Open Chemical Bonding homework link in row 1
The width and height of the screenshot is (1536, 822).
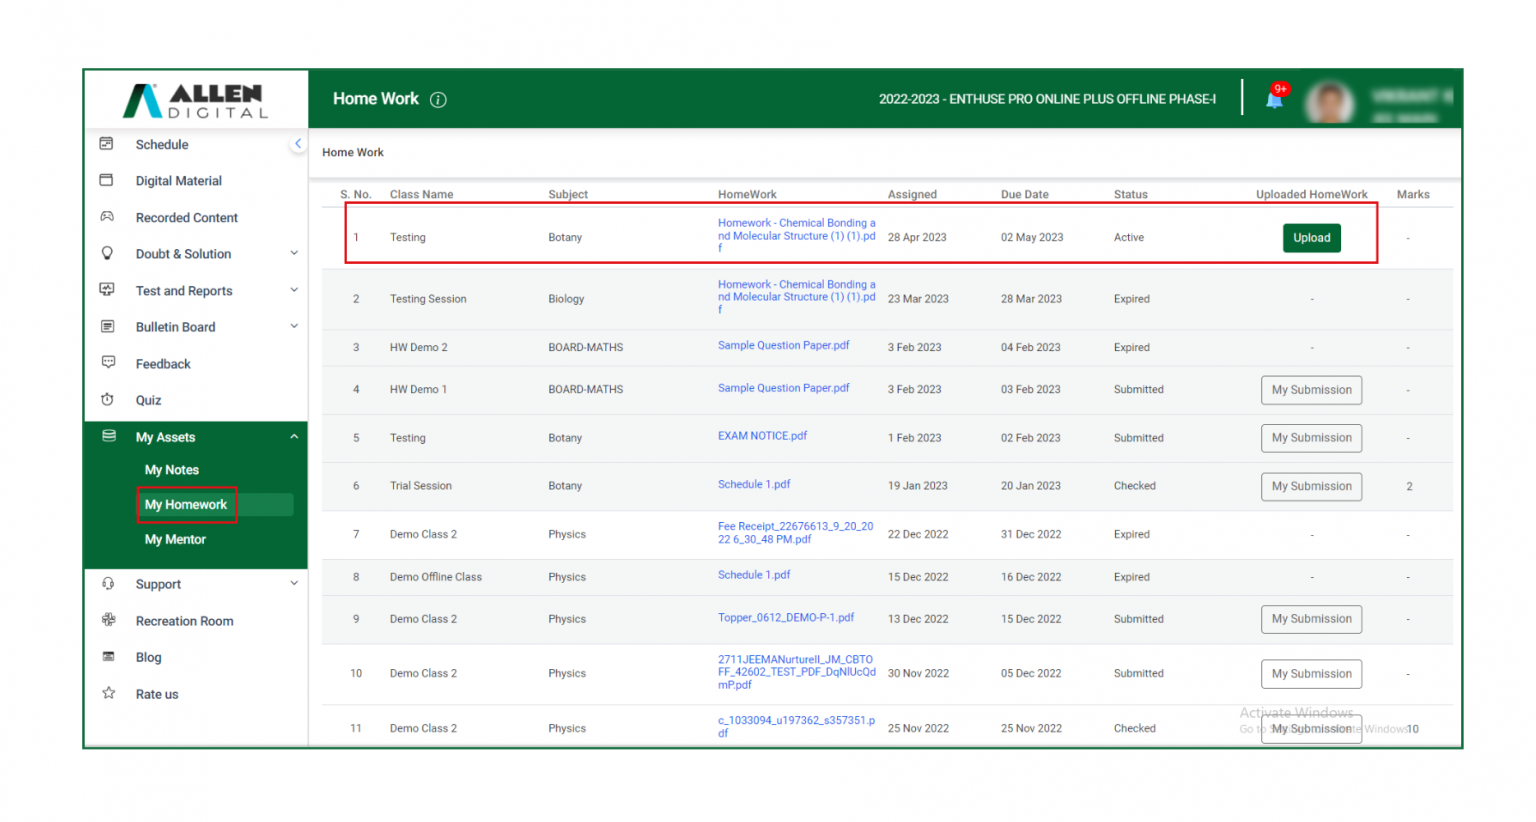point(797,236)
